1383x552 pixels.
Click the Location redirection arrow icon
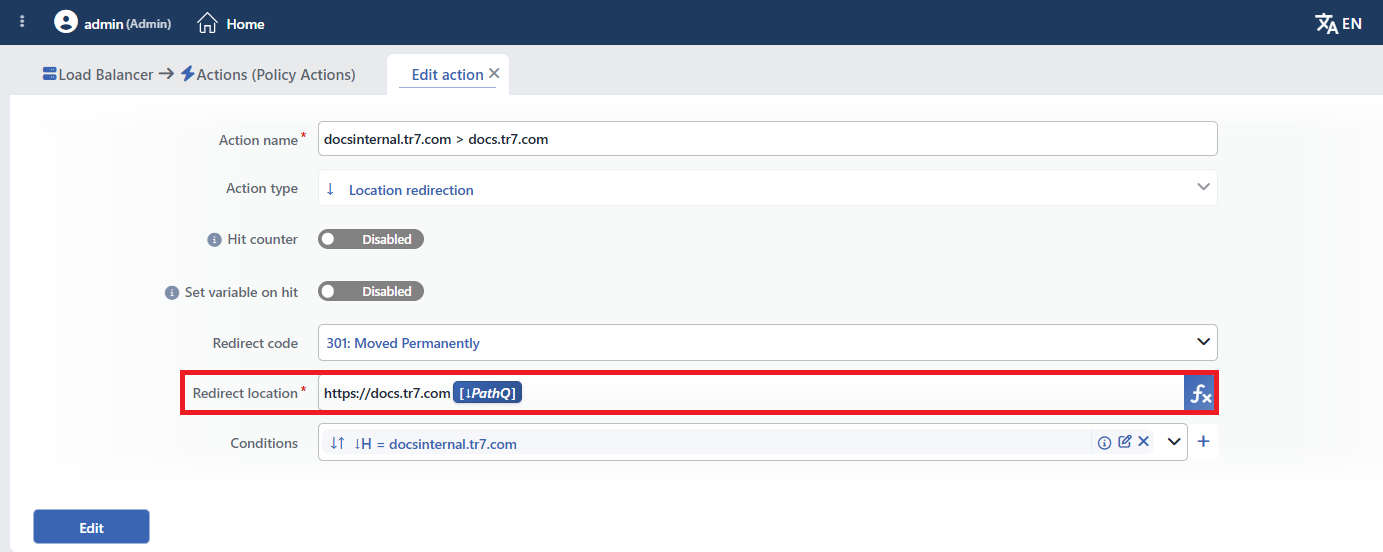point(331,188)
